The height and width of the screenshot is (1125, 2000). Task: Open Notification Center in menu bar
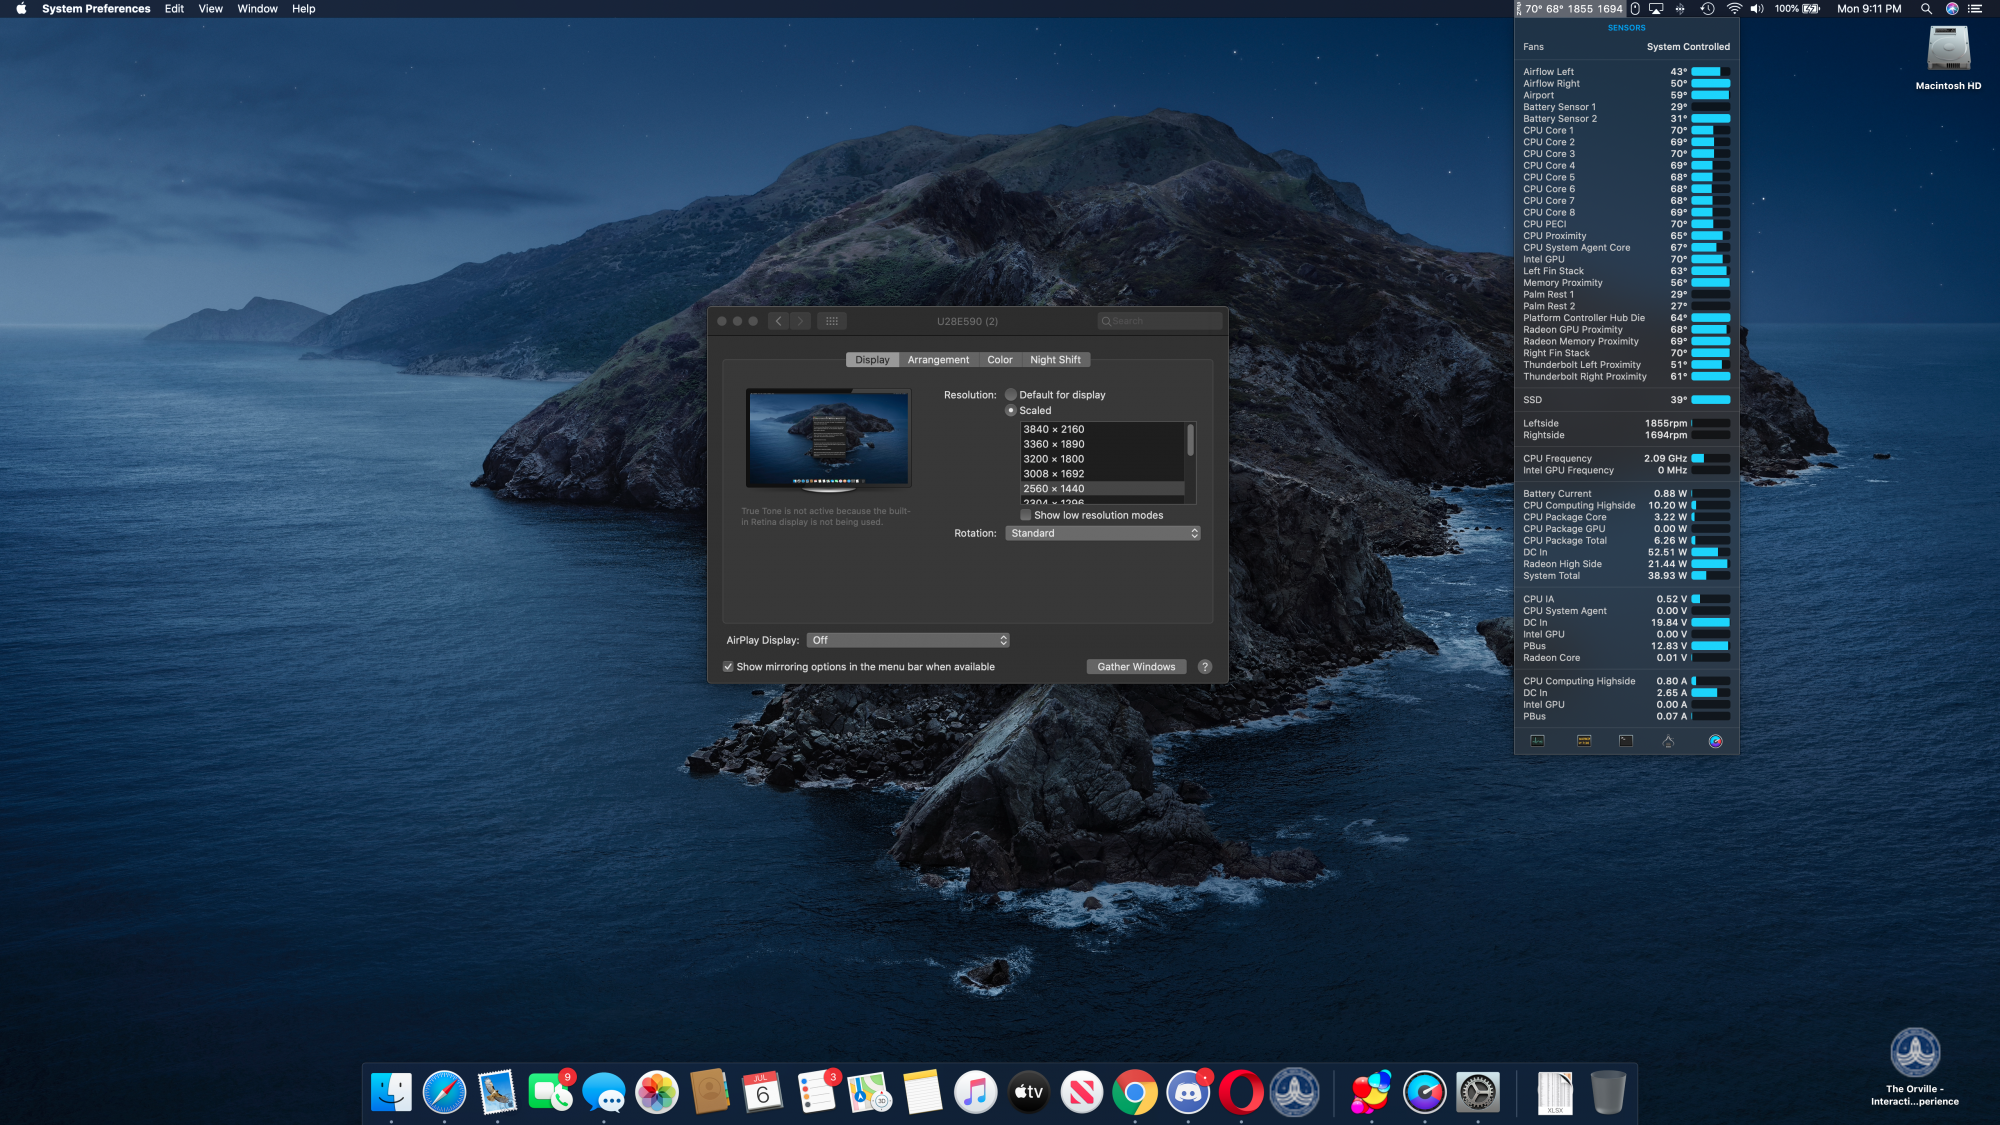coord(1975,9)
